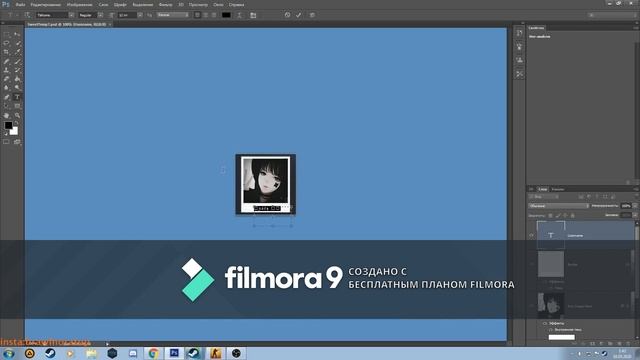This screenshot has width=640, height=360.
Task: Open the anti-aliasing method dropdown
Action: point(173,15)
